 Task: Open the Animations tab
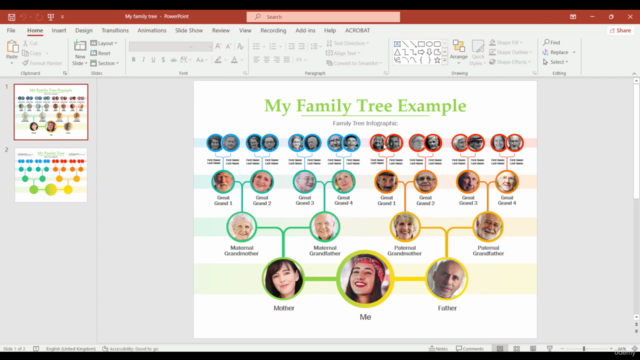click(x=151, y=30)
